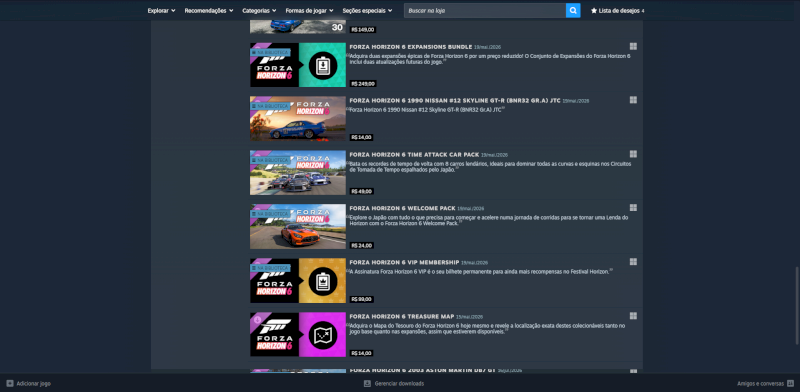Click the Time Attack Car Pack thumbnail
800x392 pixels.
click(x=297, y=173)
